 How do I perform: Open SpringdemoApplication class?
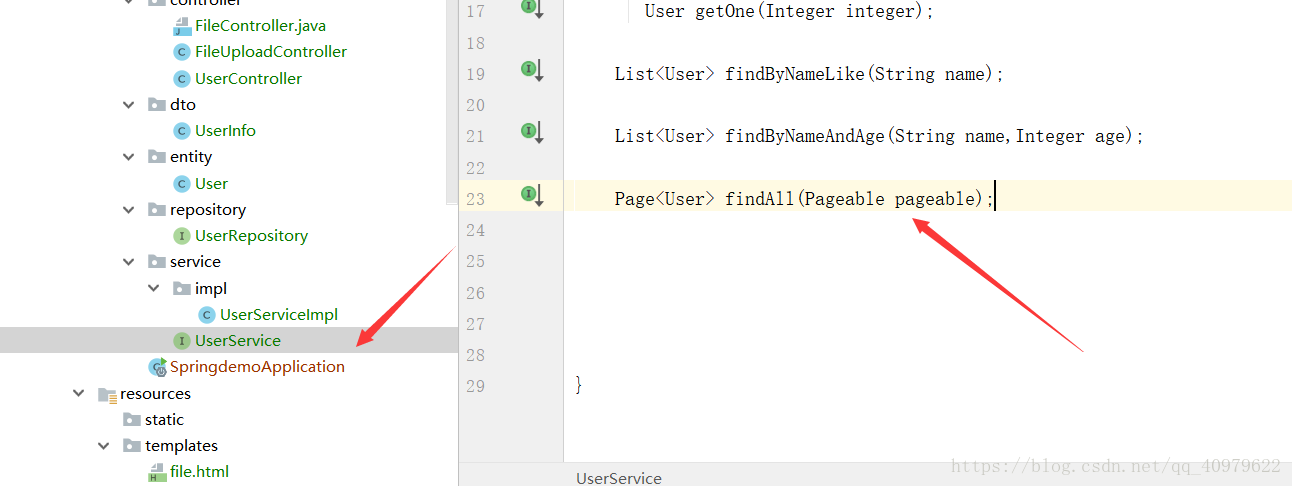[257, 366]
